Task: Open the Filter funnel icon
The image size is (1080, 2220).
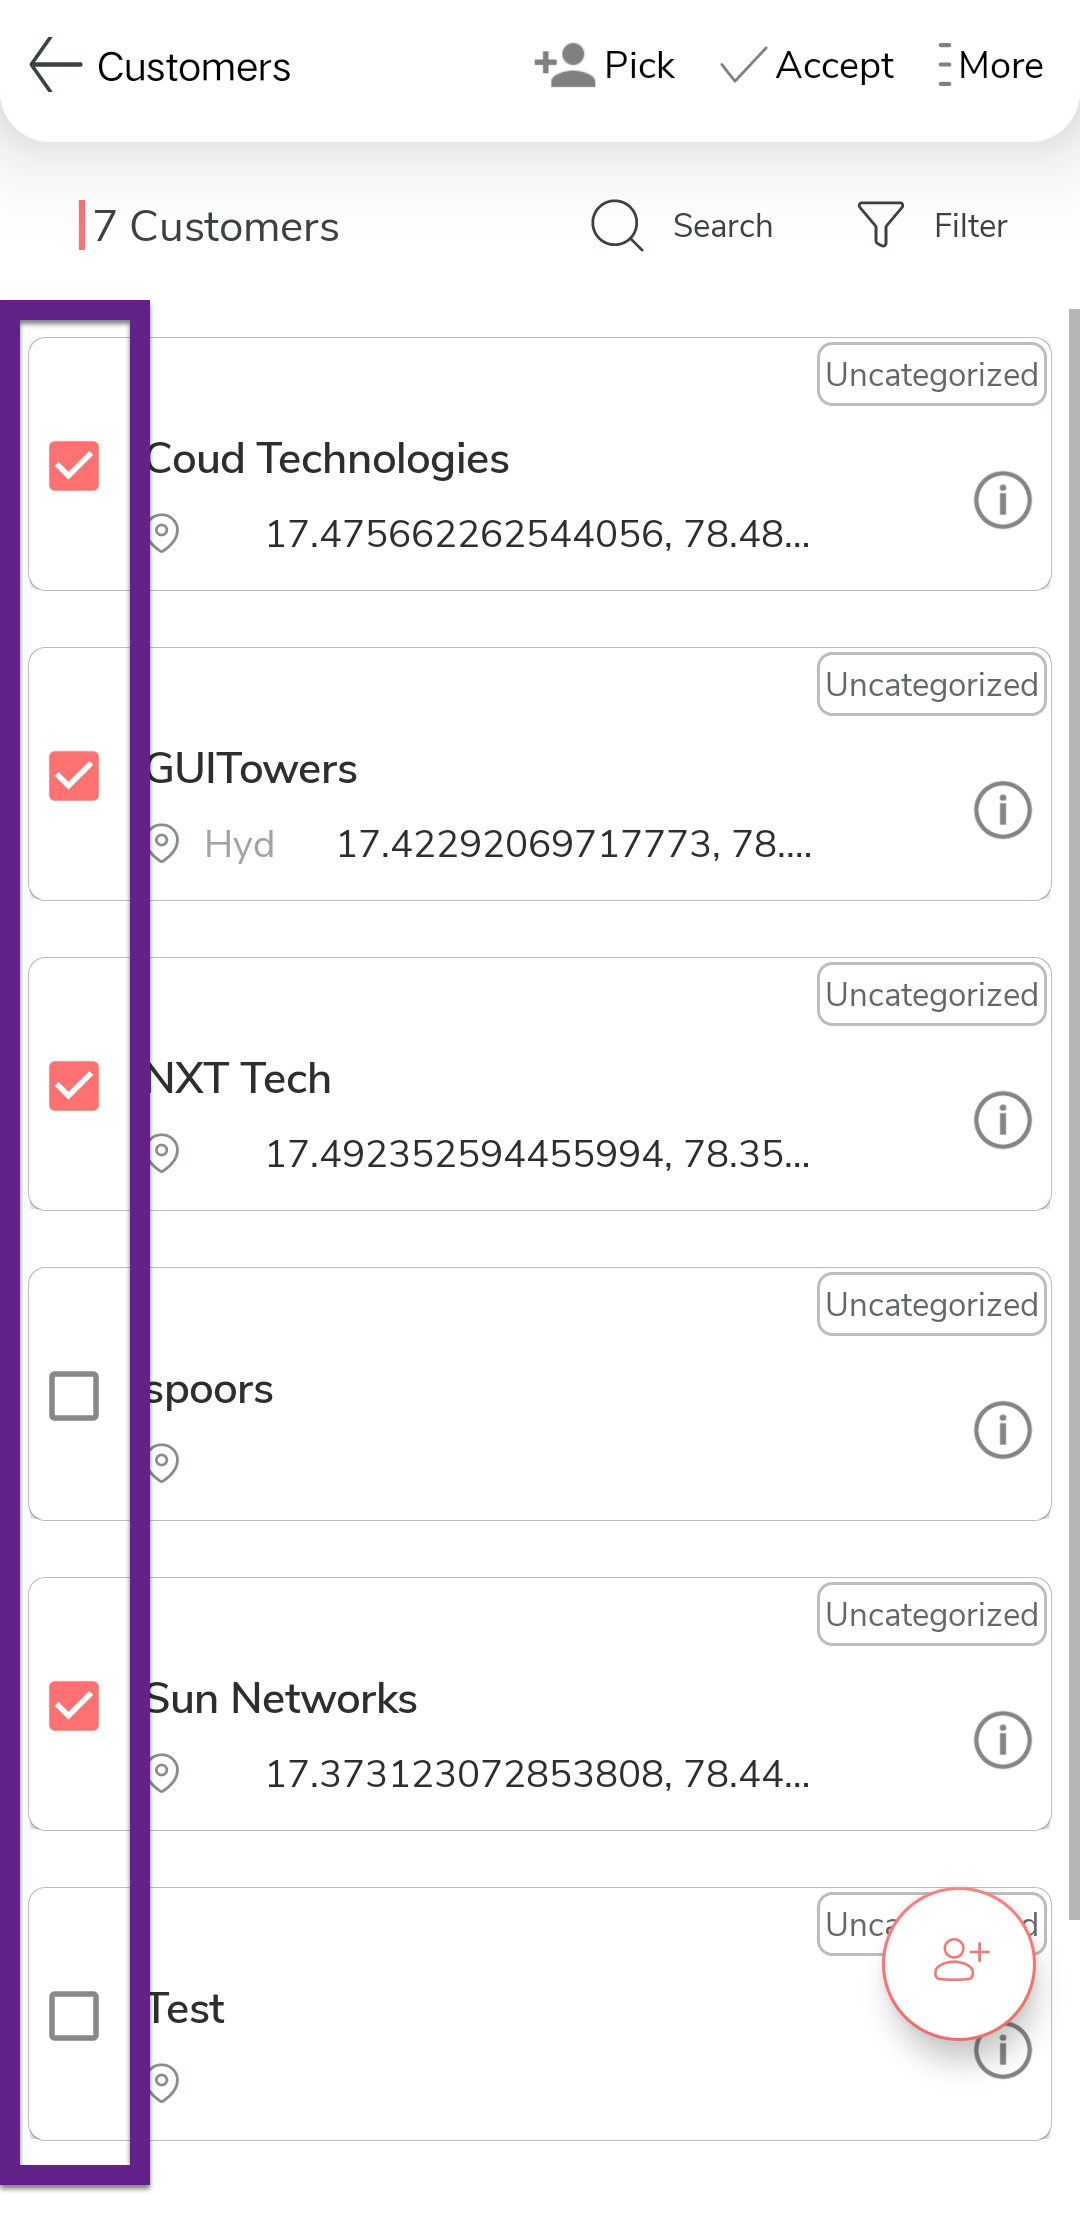Action: point(880,224)
